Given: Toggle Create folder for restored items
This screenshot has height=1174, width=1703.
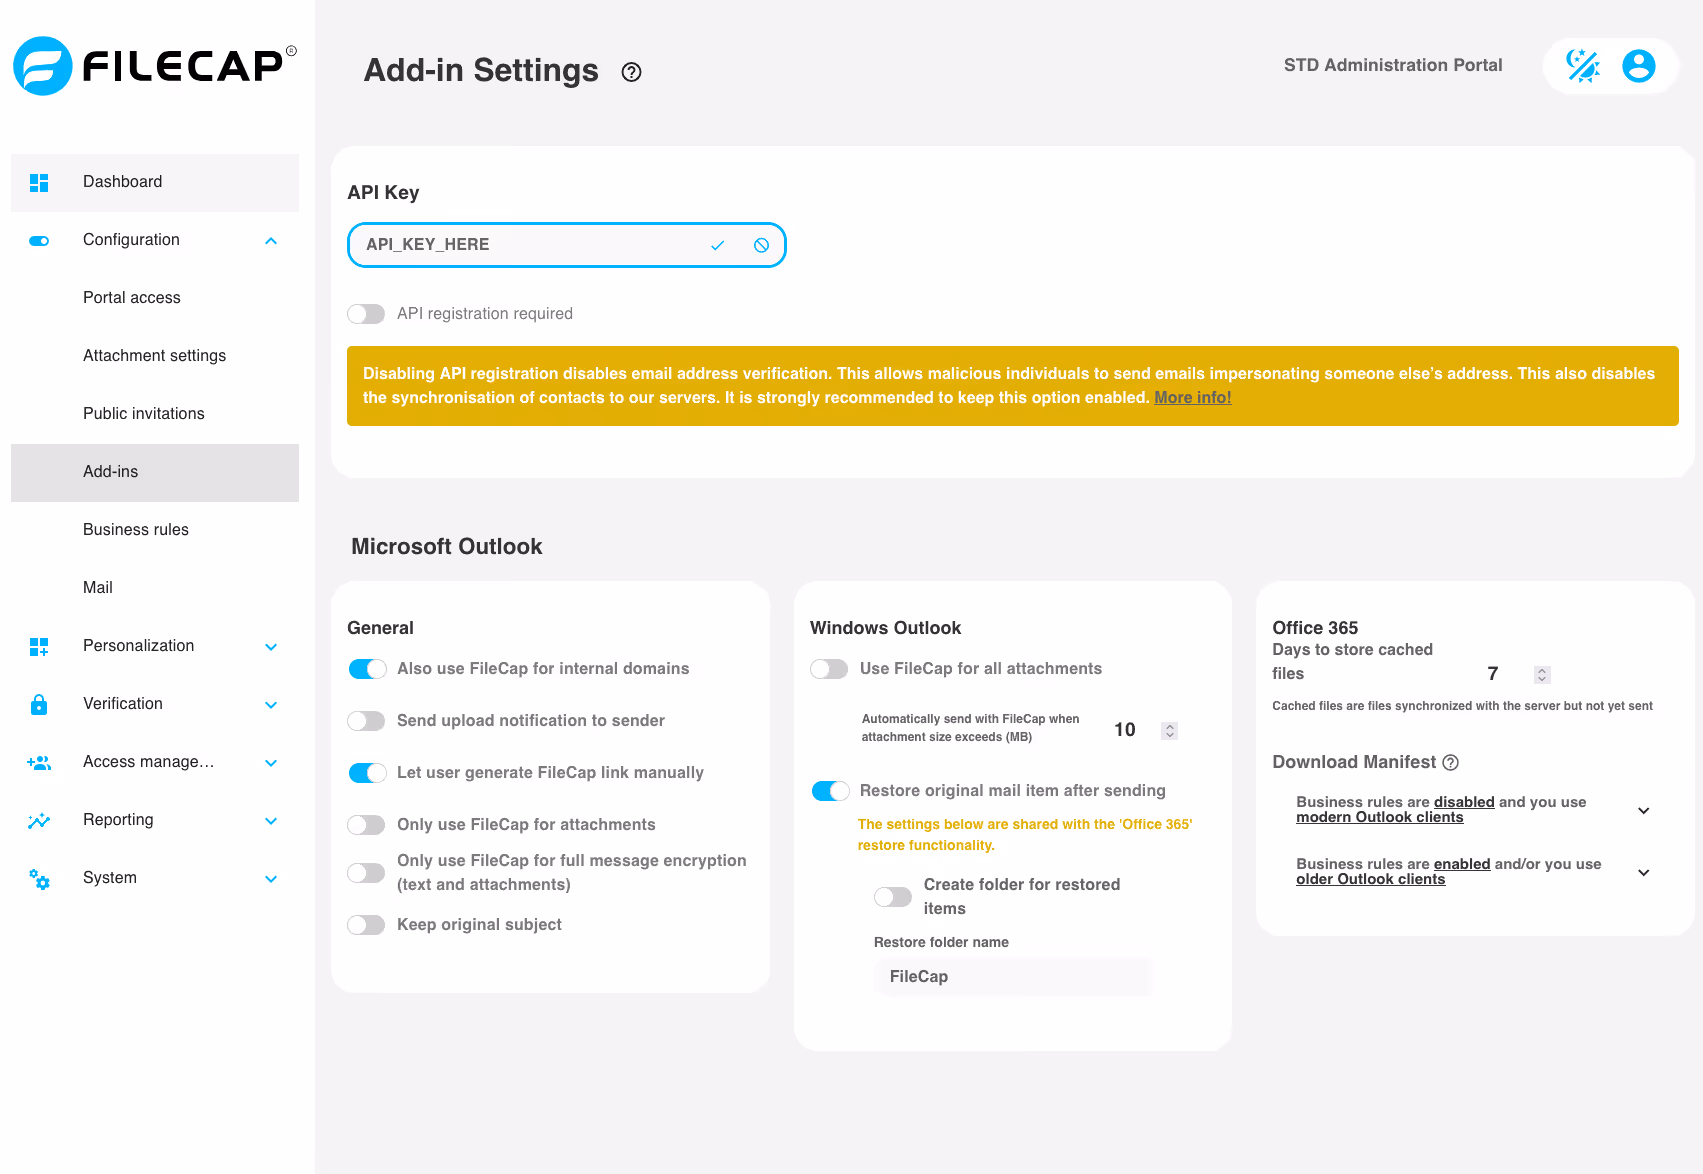Looking at the screenshot, I should 893,897.
